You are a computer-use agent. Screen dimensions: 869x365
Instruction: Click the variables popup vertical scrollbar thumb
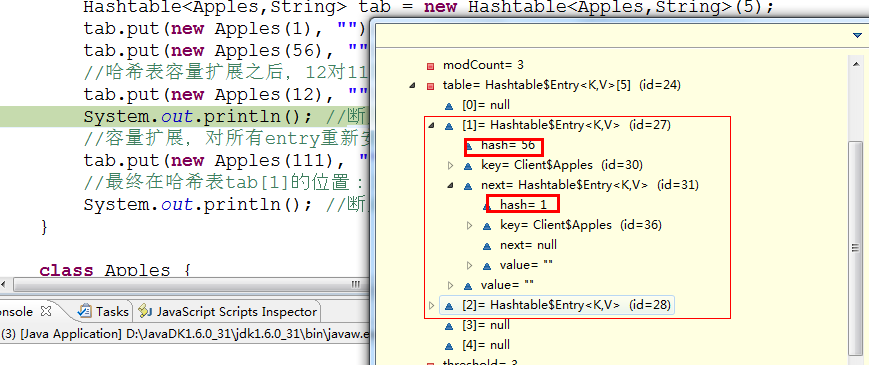point(856,248)
